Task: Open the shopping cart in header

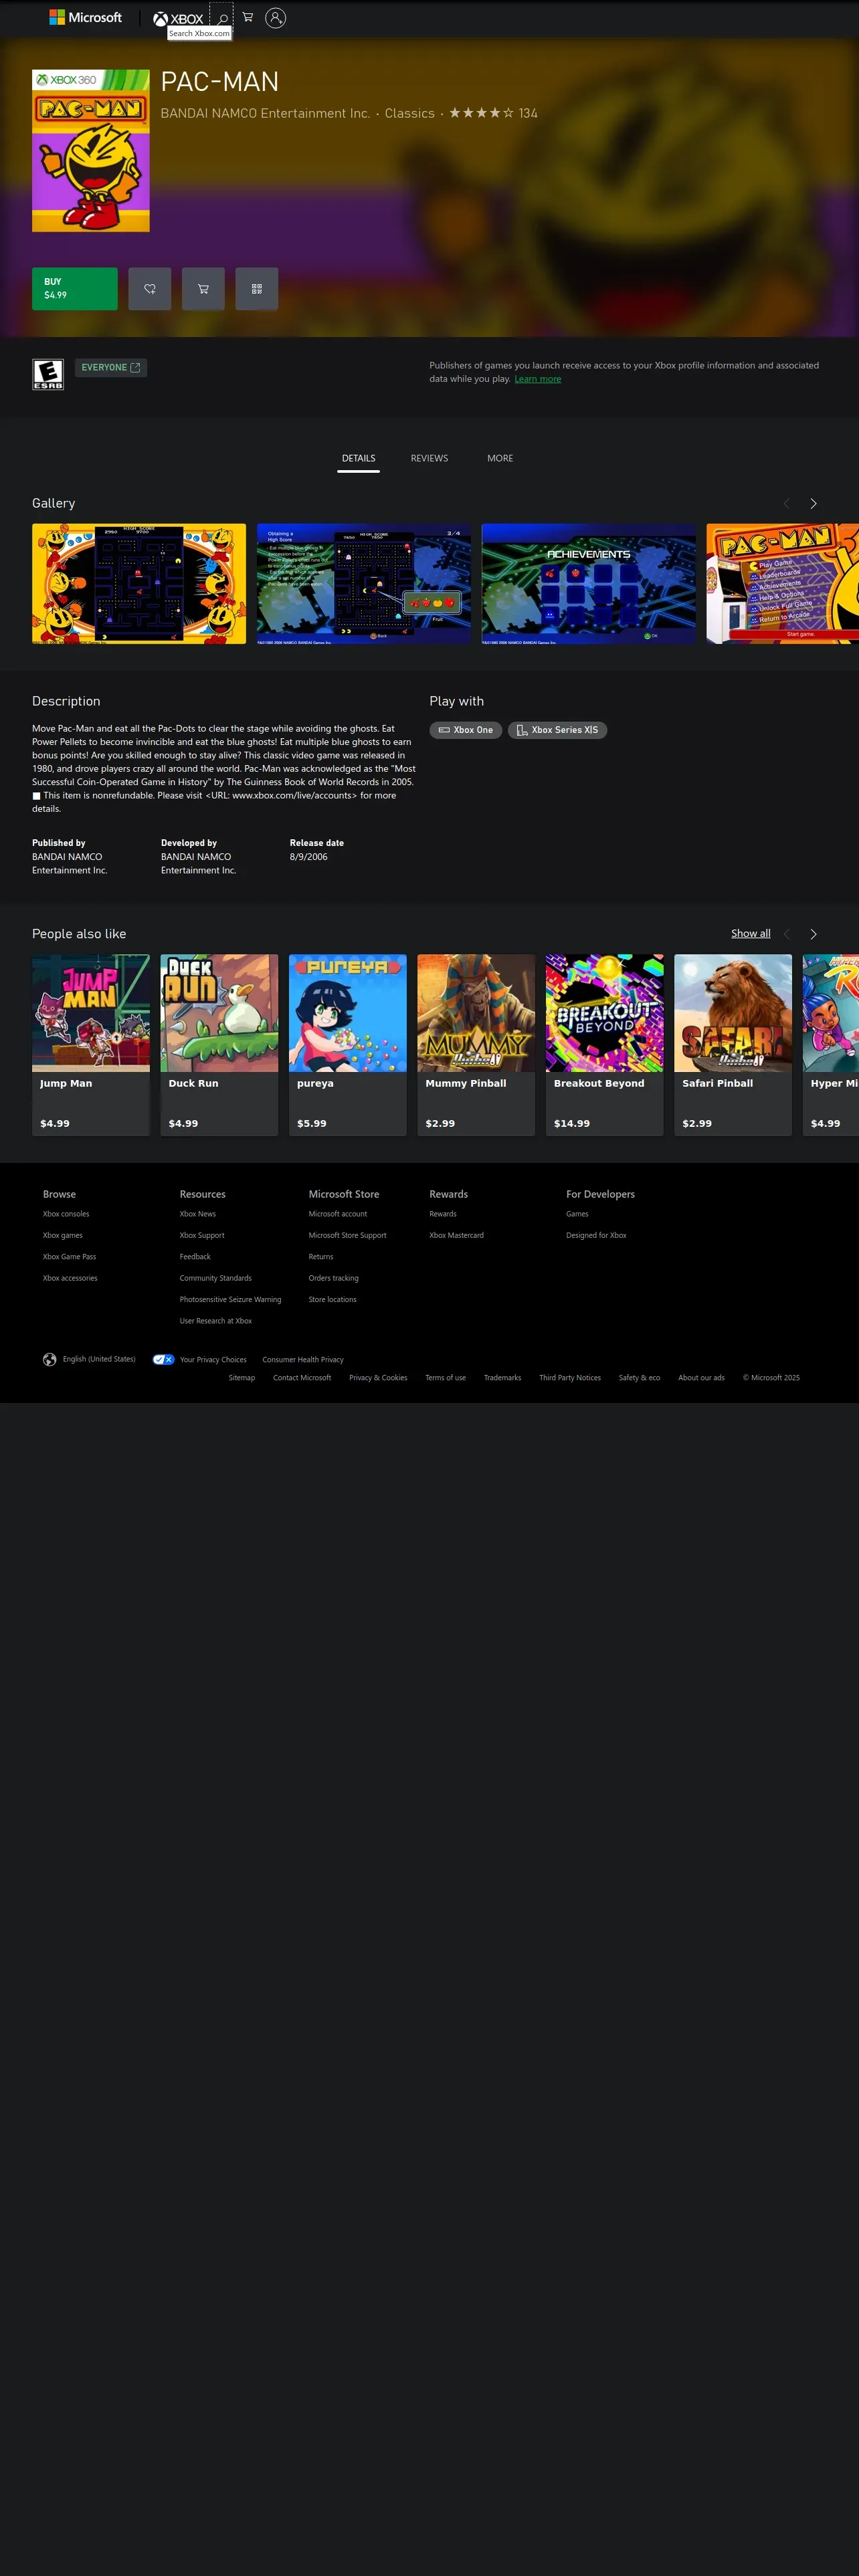Action: 248,17
